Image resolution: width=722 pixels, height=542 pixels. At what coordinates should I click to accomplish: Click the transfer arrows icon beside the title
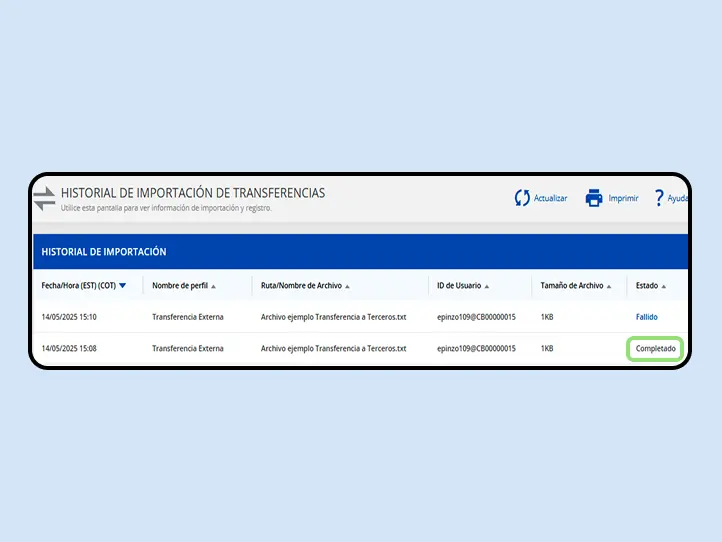(45, 198)
